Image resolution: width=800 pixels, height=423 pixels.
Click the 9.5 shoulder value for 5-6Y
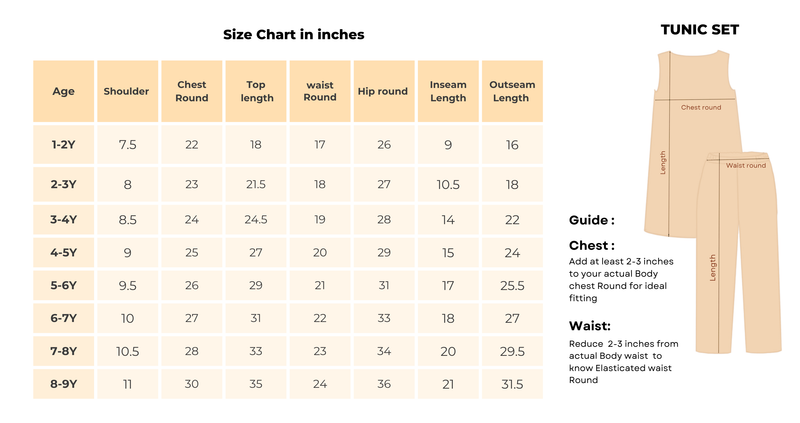click(127, 285)
